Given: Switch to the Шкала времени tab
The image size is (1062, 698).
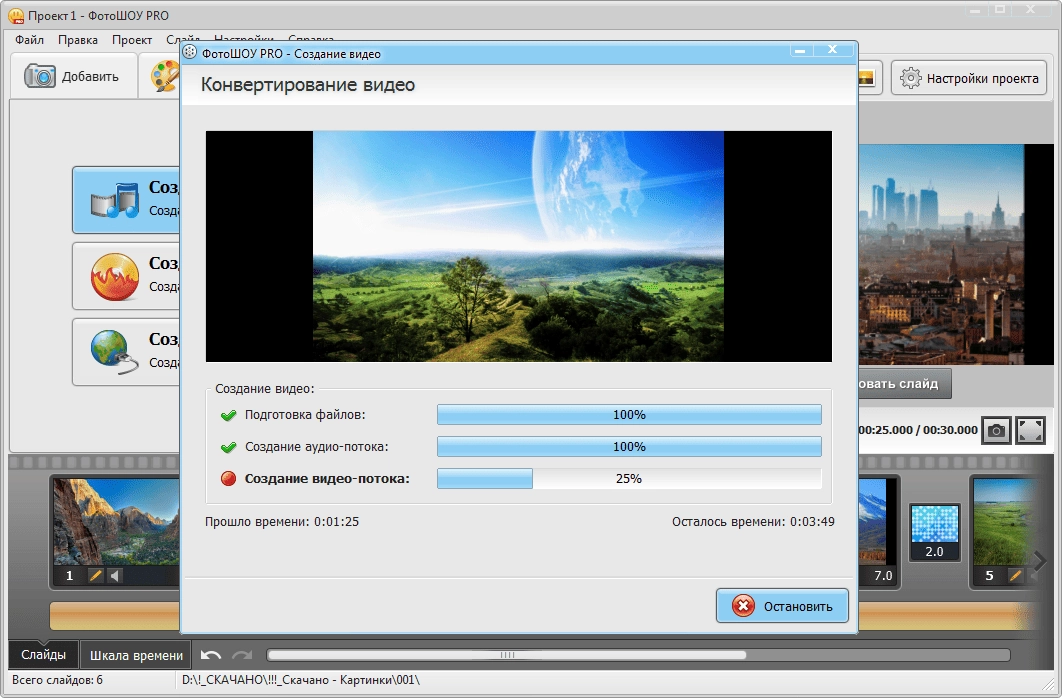Looking at the screenshot, I should point(136,655).
